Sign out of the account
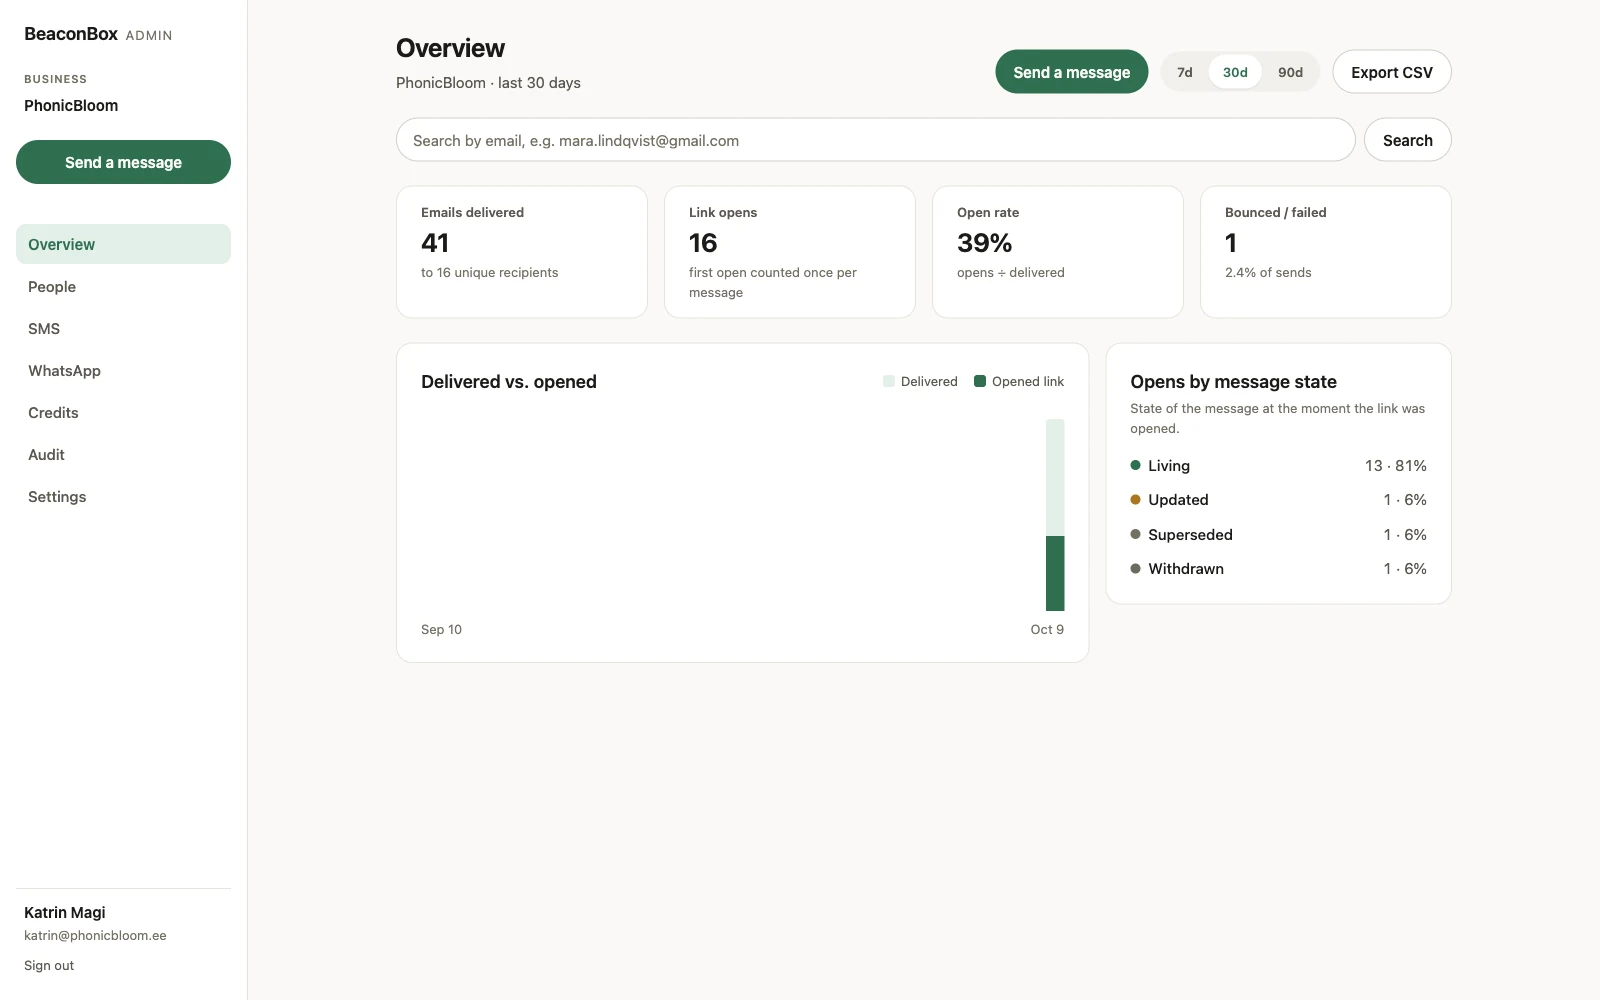Image resolution: width=1600 pixels, height=1000 pixels. pyautogui.click(x=49, y=966)
